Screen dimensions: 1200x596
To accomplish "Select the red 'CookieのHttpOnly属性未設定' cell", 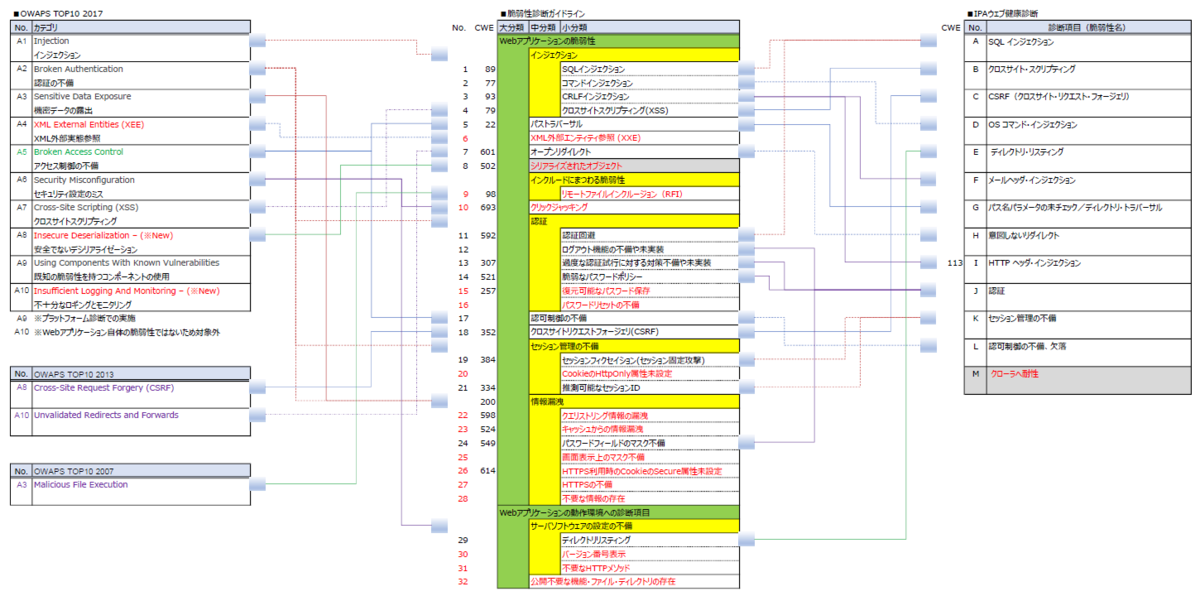I will (649, 373).
